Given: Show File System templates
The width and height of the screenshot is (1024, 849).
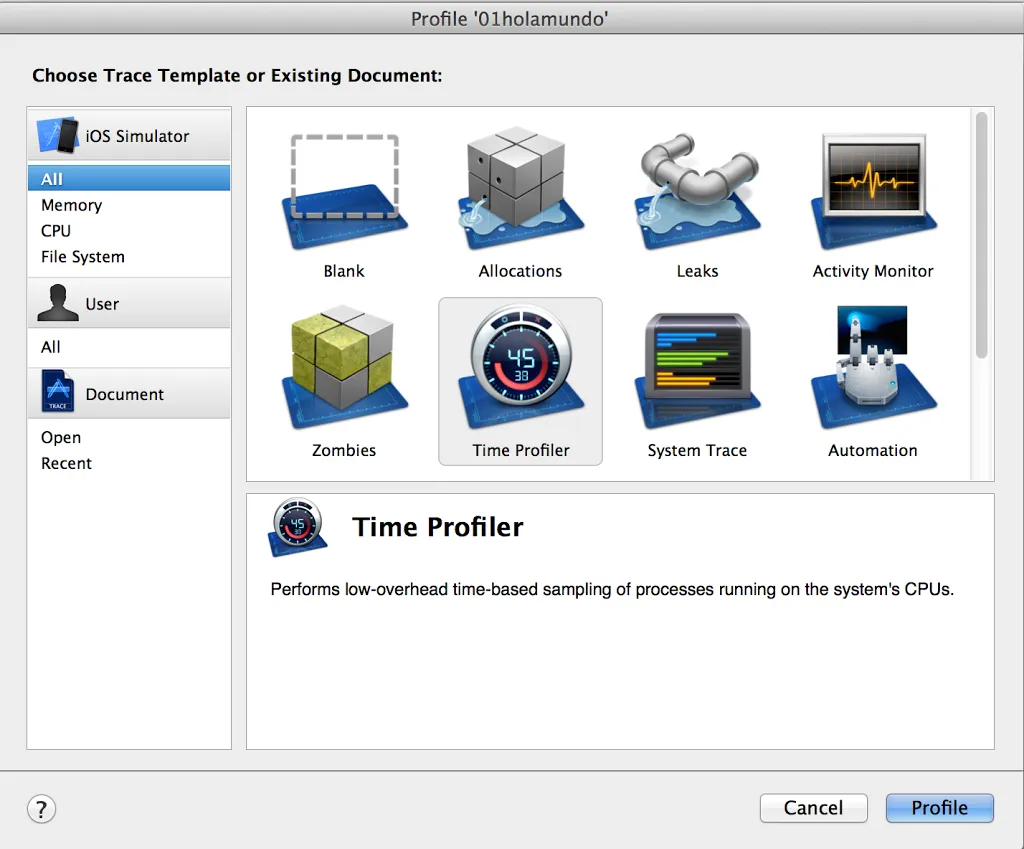Looking at the screenshot, I should 83,257.
